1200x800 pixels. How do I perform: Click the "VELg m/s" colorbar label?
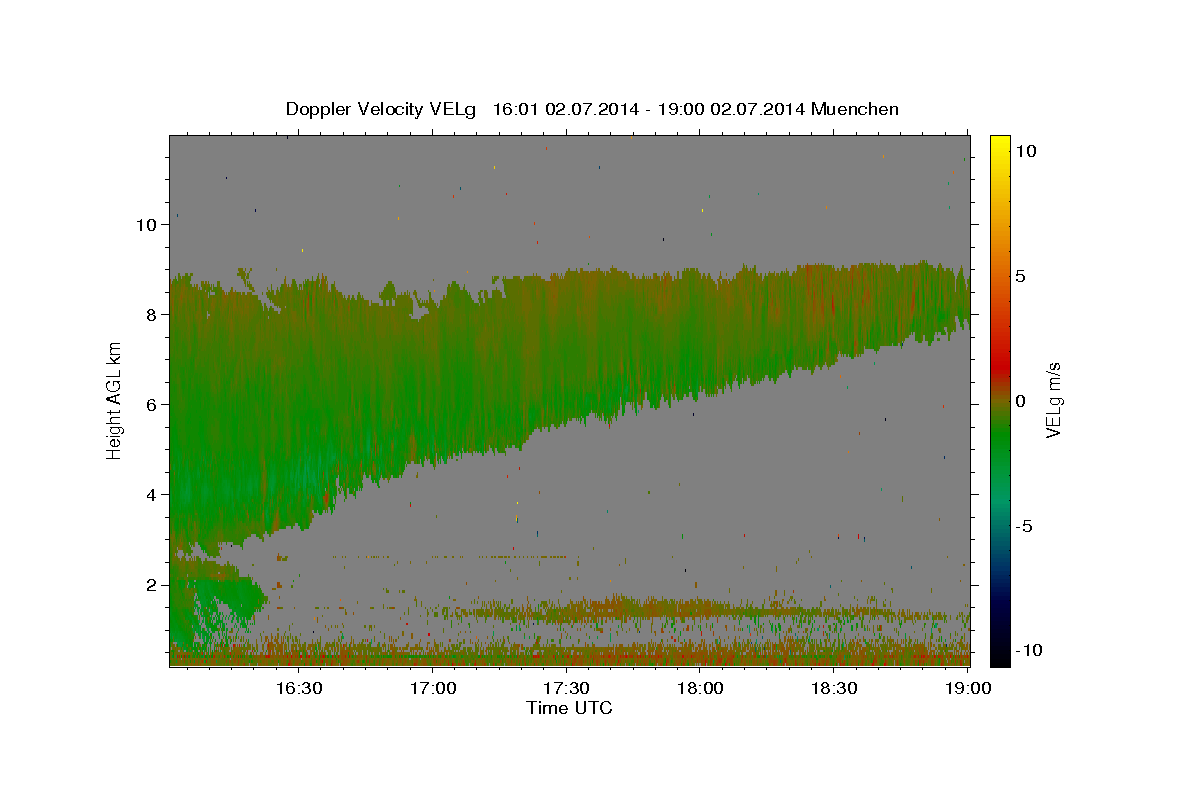(1054, 400)
